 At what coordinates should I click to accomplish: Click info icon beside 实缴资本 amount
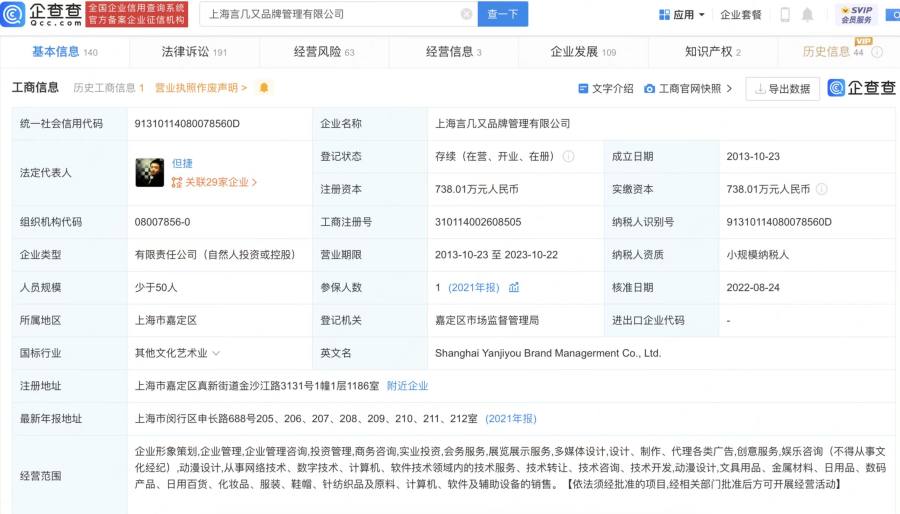(x=822, y=189)
